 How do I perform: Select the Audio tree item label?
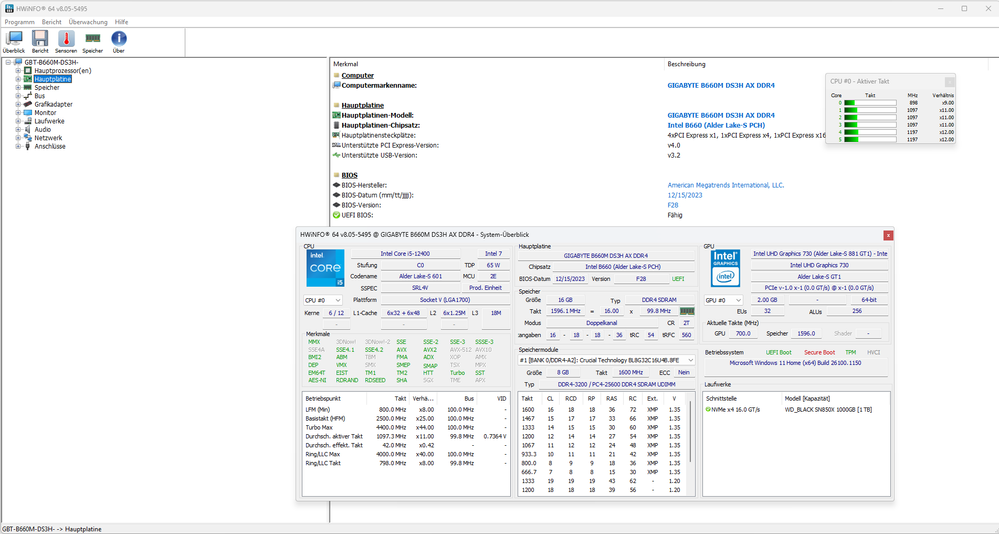pyautogui.click(x=43, y=129)
